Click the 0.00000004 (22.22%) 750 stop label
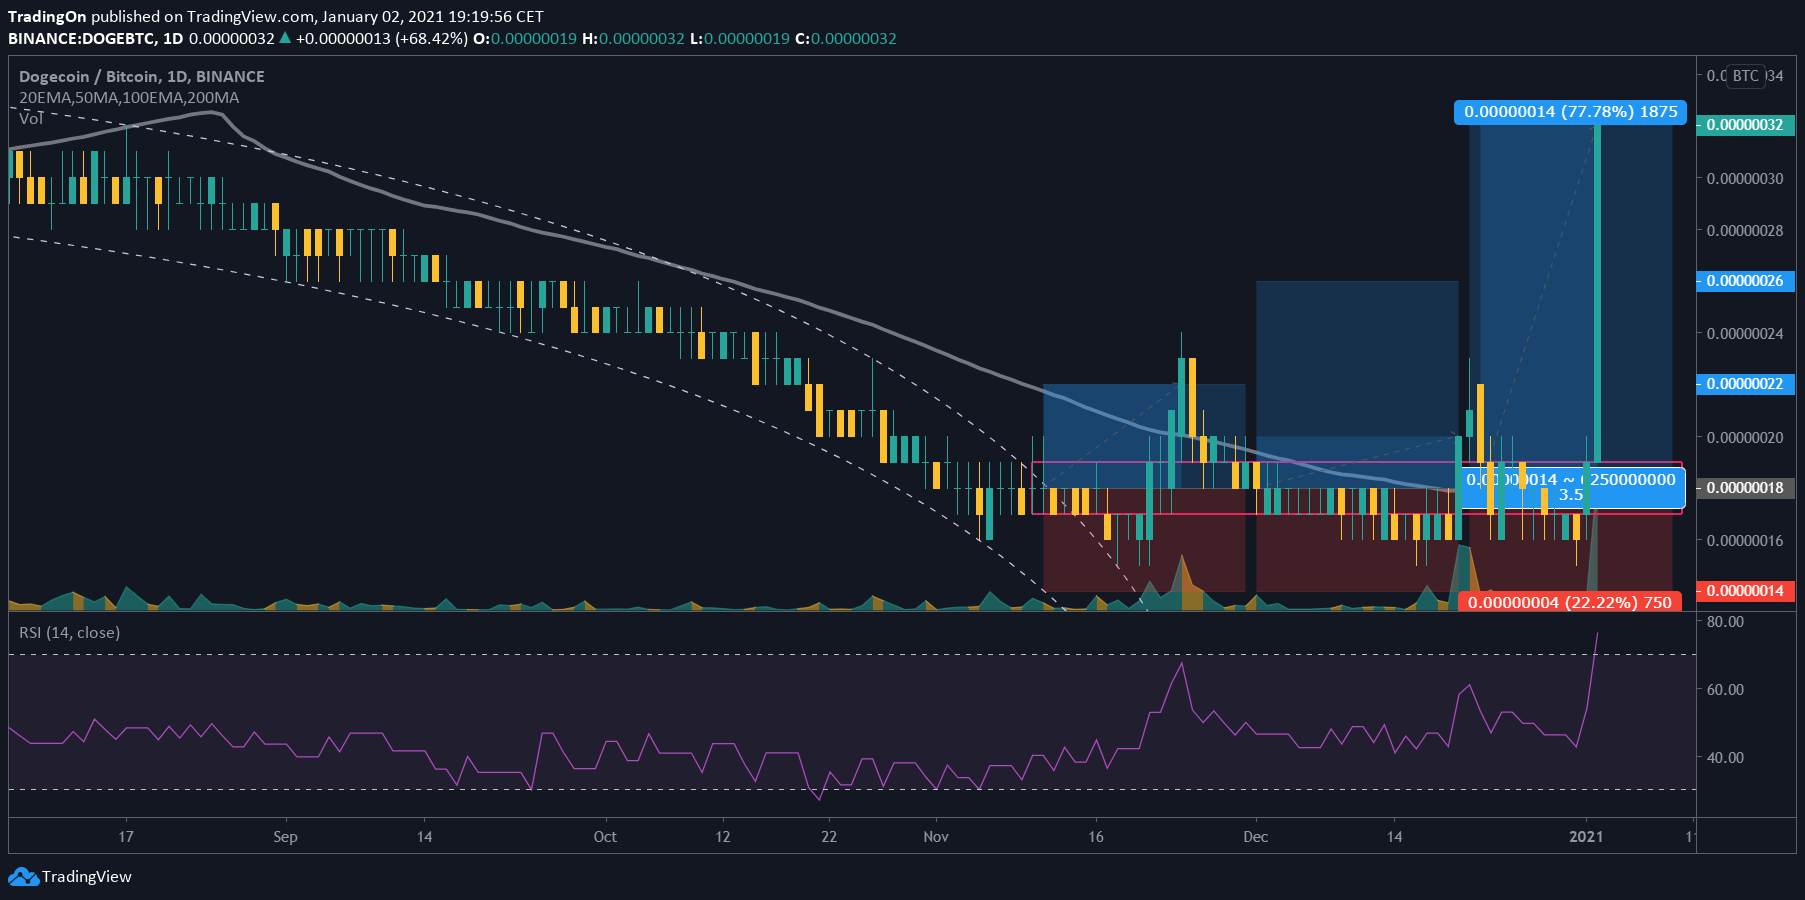 point(1570,602)
